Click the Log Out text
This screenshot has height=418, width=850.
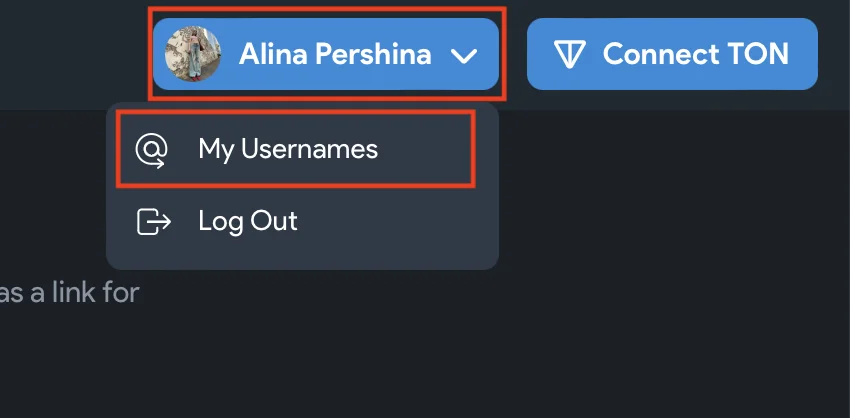pos(248,221)
